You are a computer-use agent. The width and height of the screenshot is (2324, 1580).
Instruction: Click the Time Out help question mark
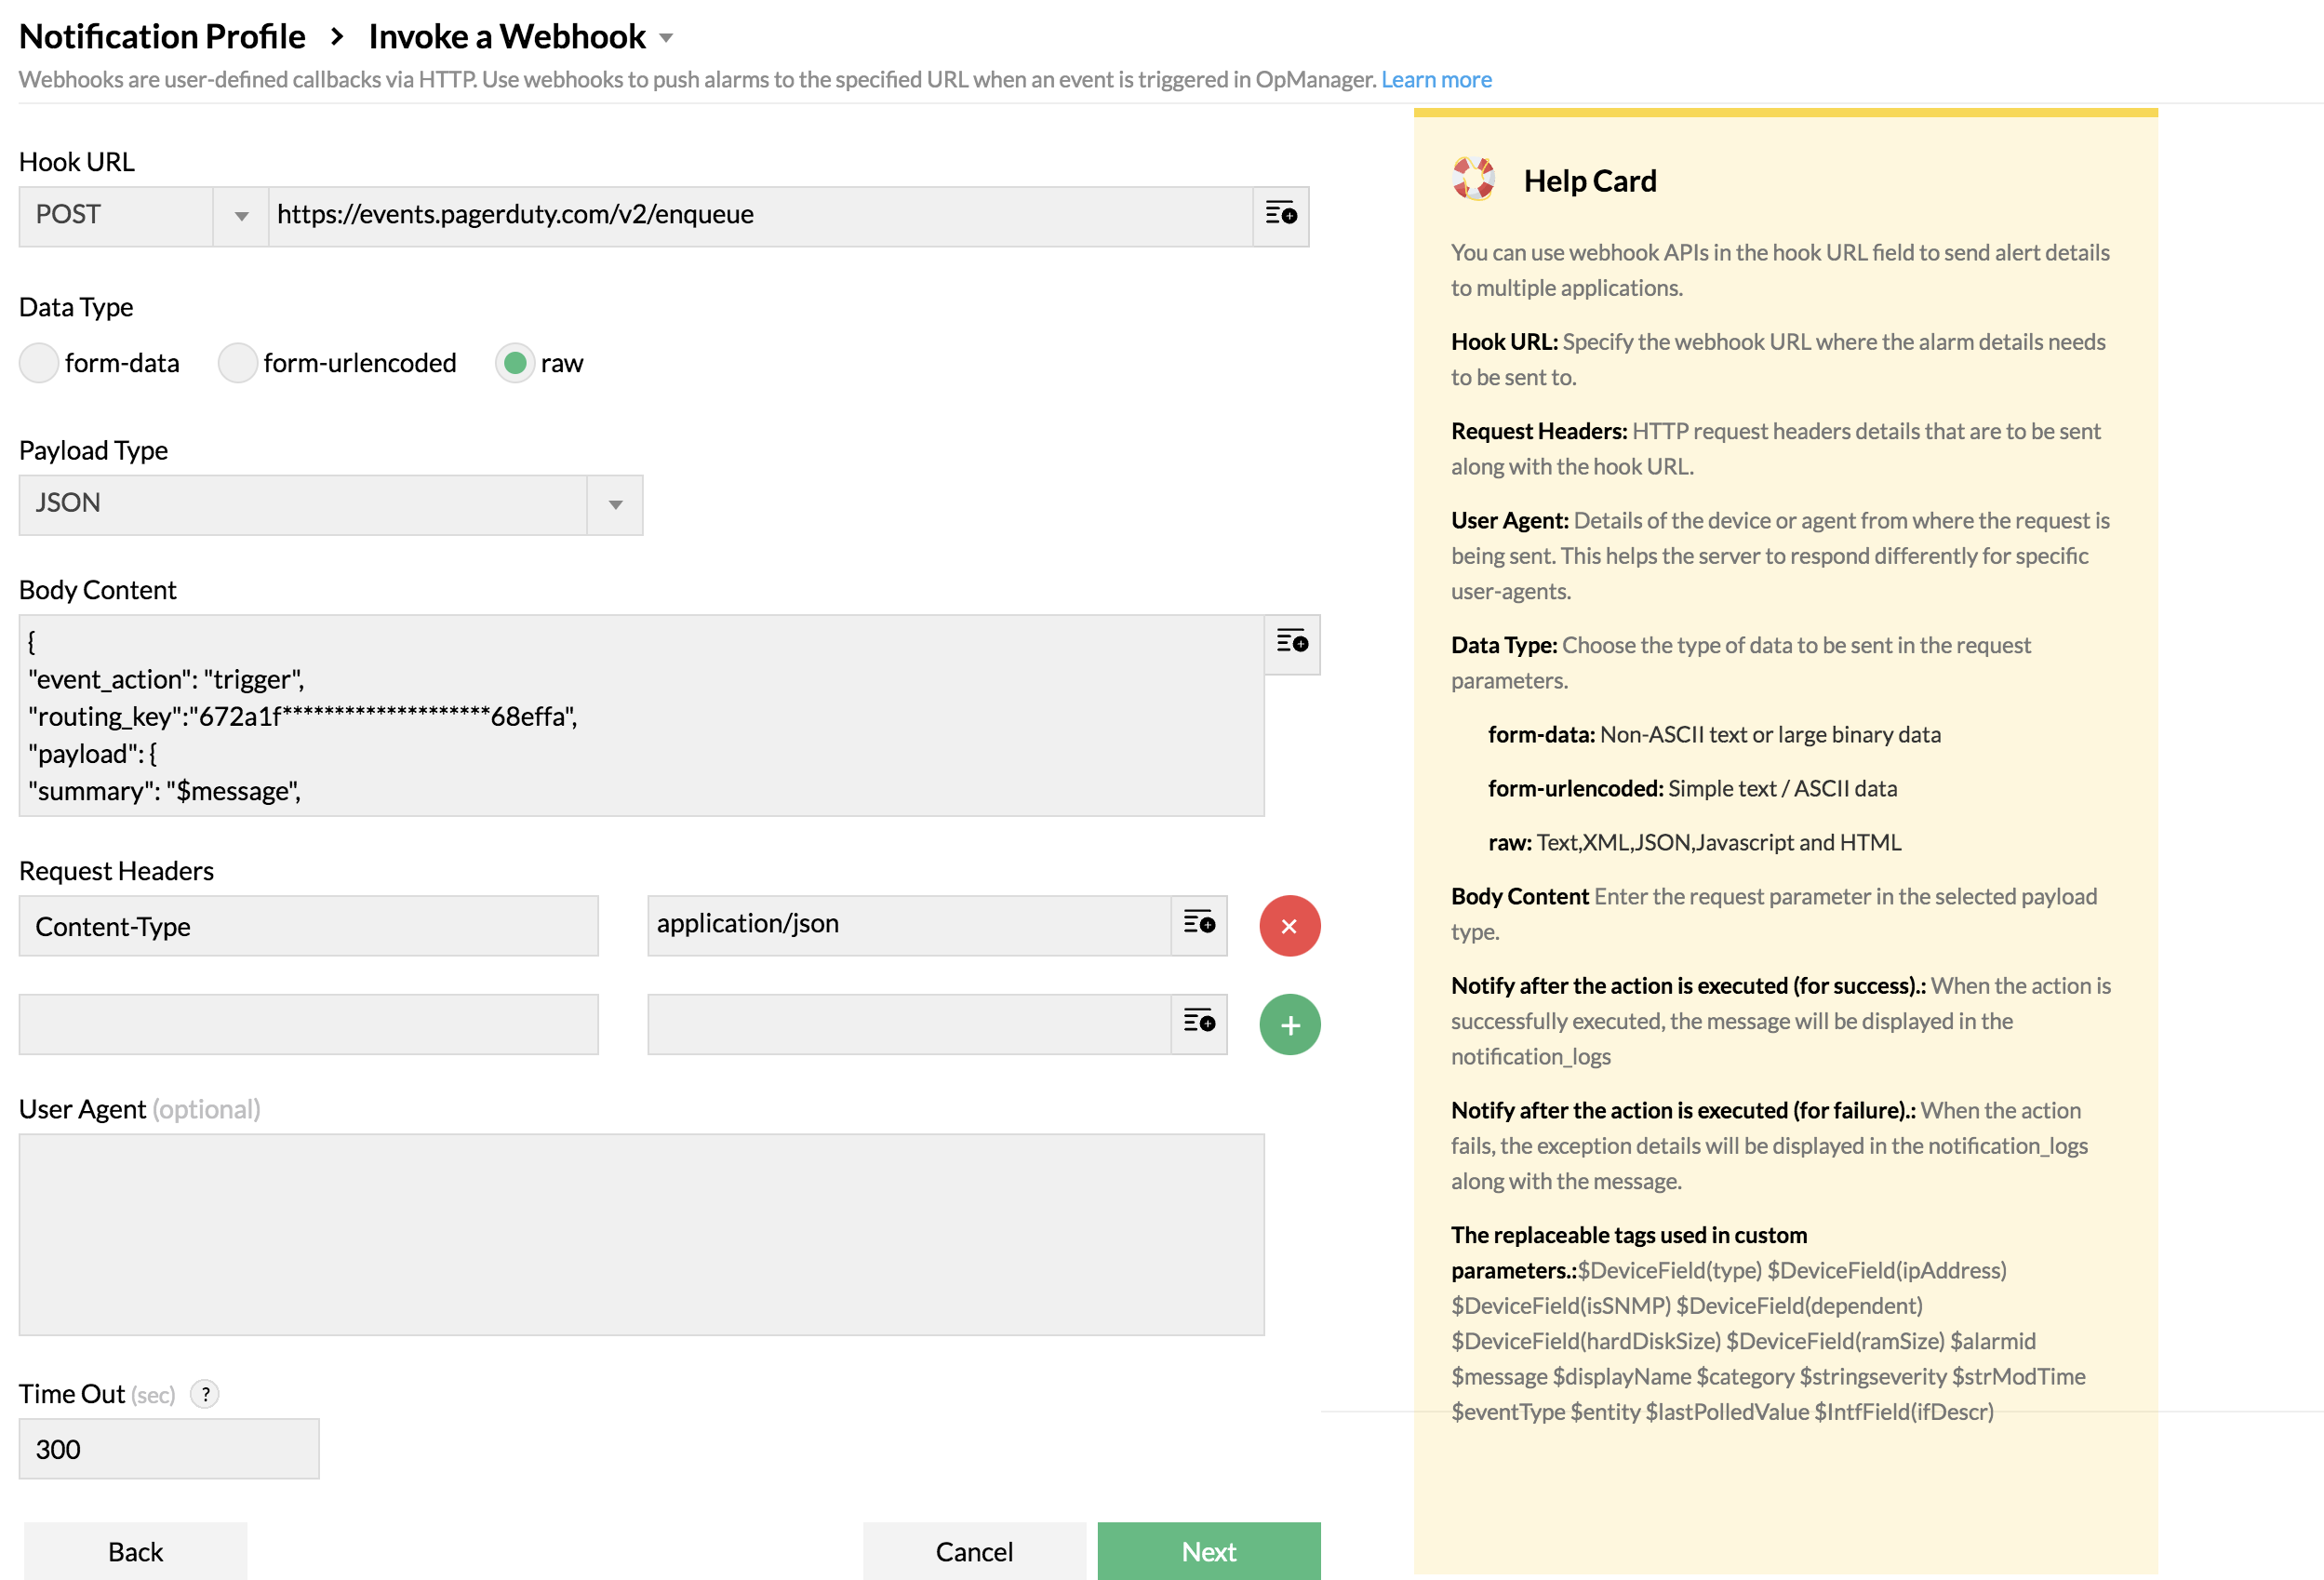[x=205, y=1394]
